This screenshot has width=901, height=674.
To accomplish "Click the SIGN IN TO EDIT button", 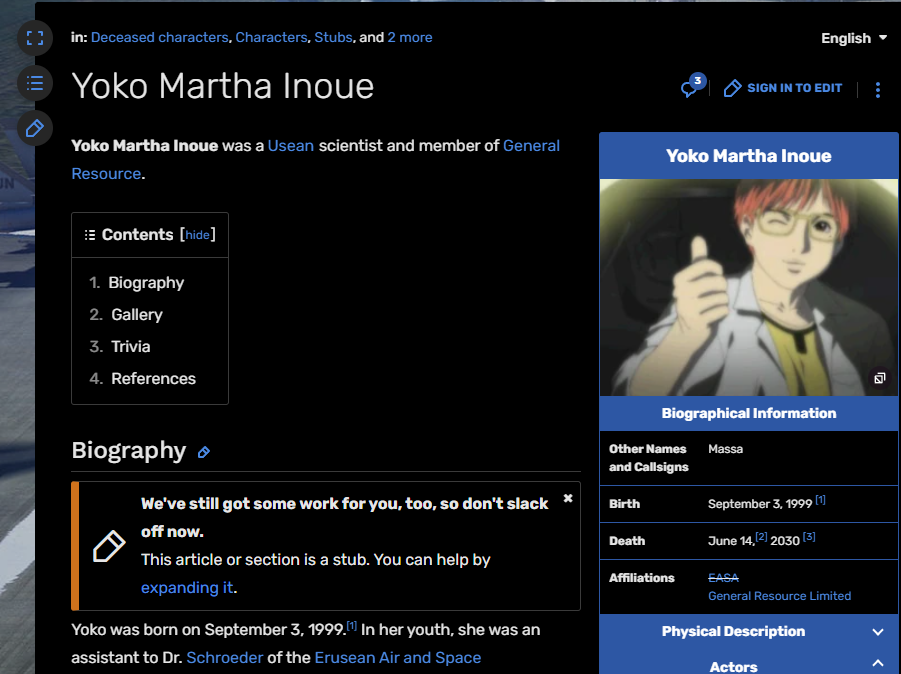I will [x=783, y=88].
